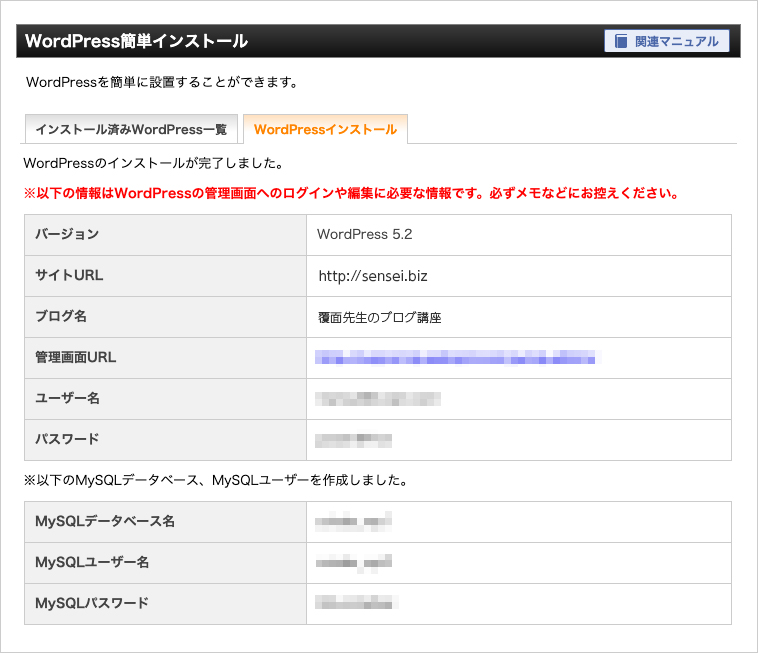The width and height of the screenshot is (758, 653).
Task: Click the WordPress簡単インストール header title
Action: click(136, 41)
